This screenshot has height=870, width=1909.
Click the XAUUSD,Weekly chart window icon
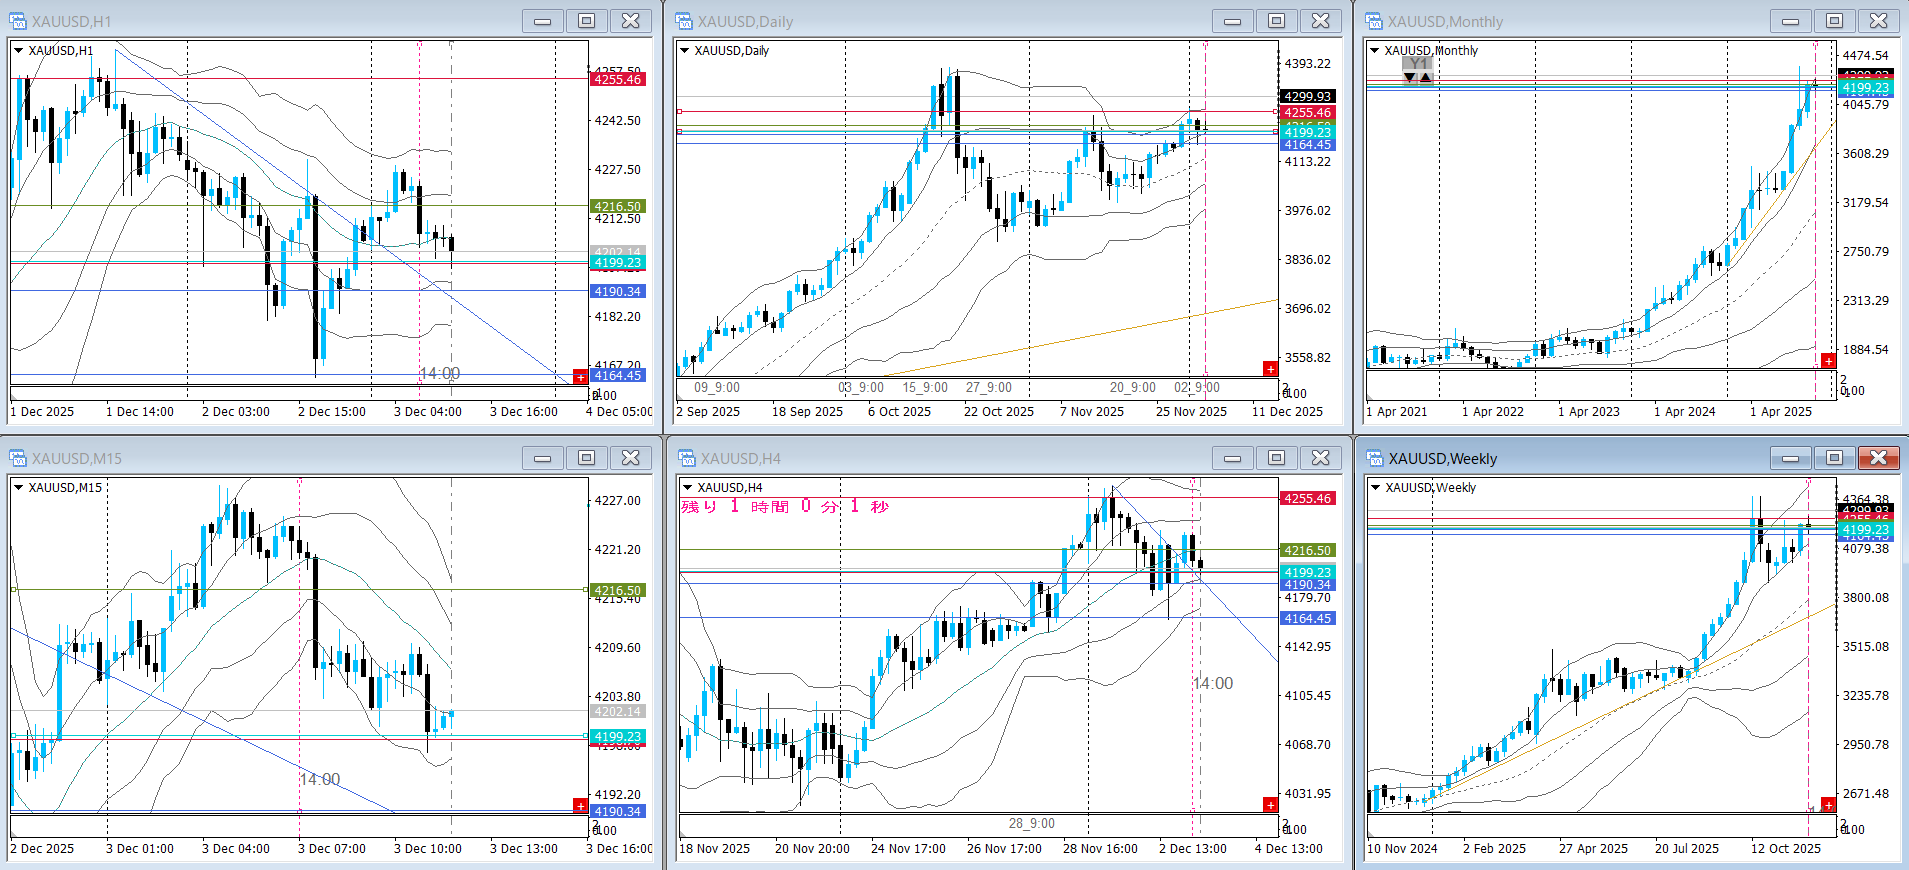(x=1374, y=458)
